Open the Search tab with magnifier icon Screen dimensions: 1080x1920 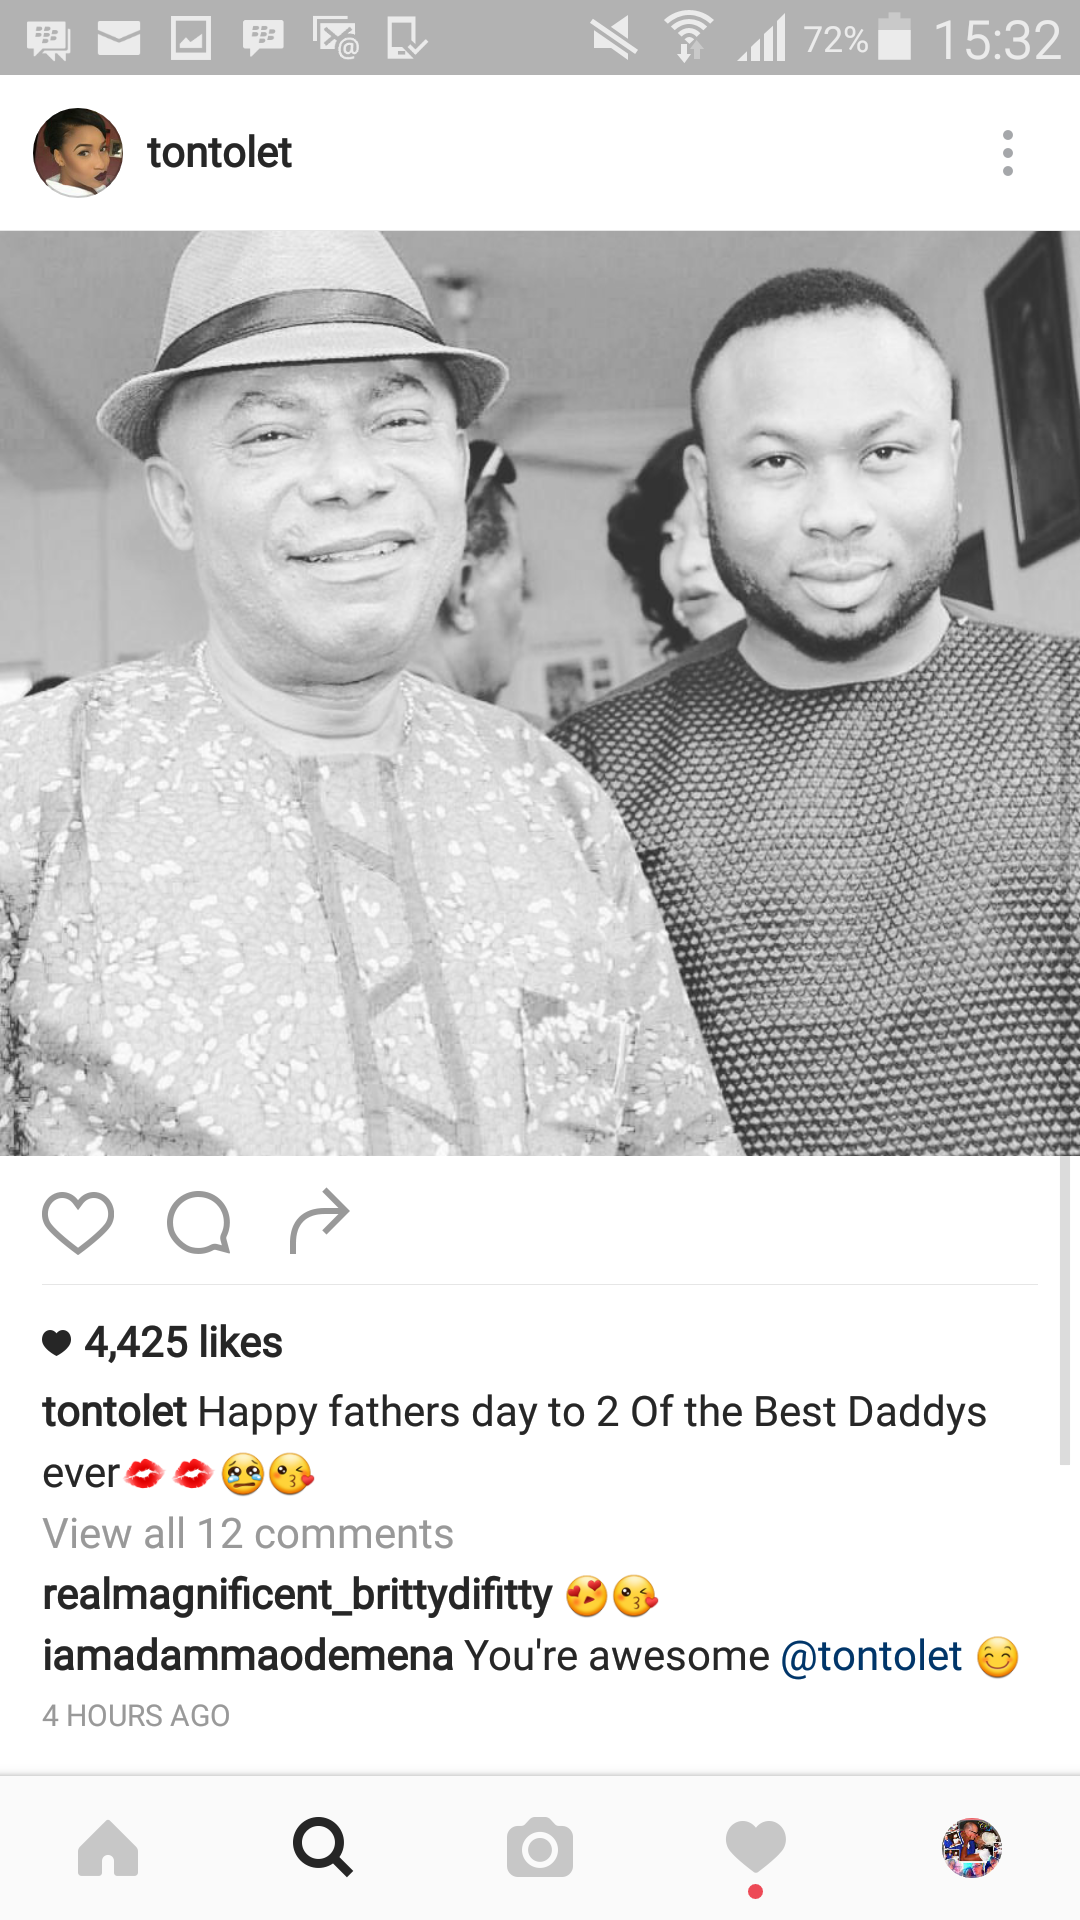pos(323,1848)
